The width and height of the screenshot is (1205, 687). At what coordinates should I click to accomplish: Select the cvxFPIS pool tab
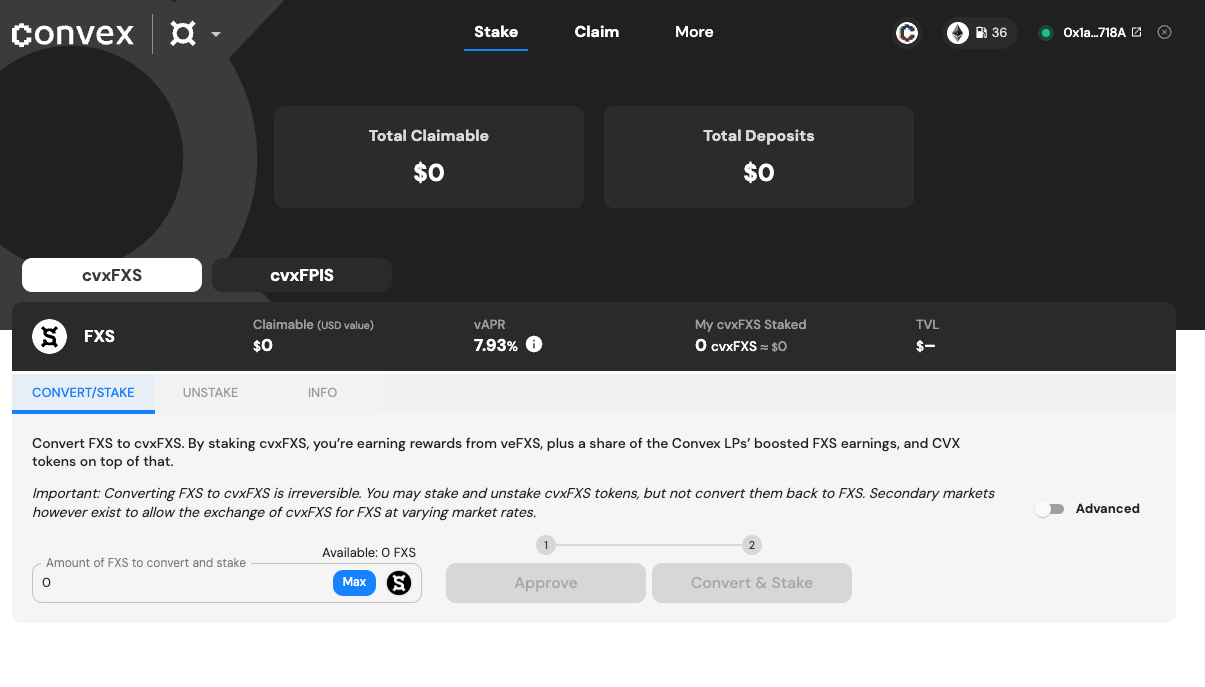(x=302, y=275)
